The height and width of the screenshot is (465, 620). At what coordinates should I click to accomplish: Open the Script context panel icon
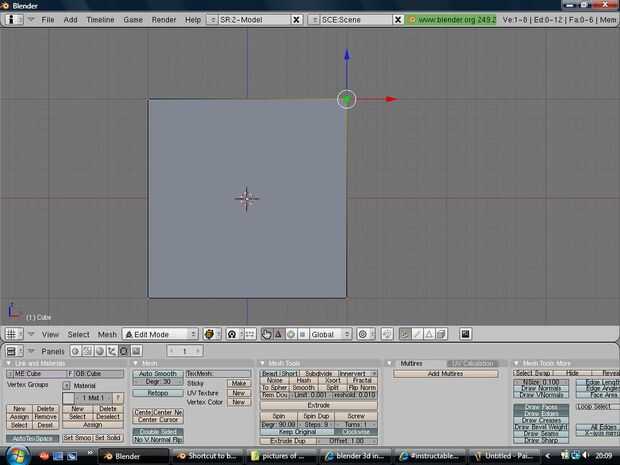pos(87,351)
